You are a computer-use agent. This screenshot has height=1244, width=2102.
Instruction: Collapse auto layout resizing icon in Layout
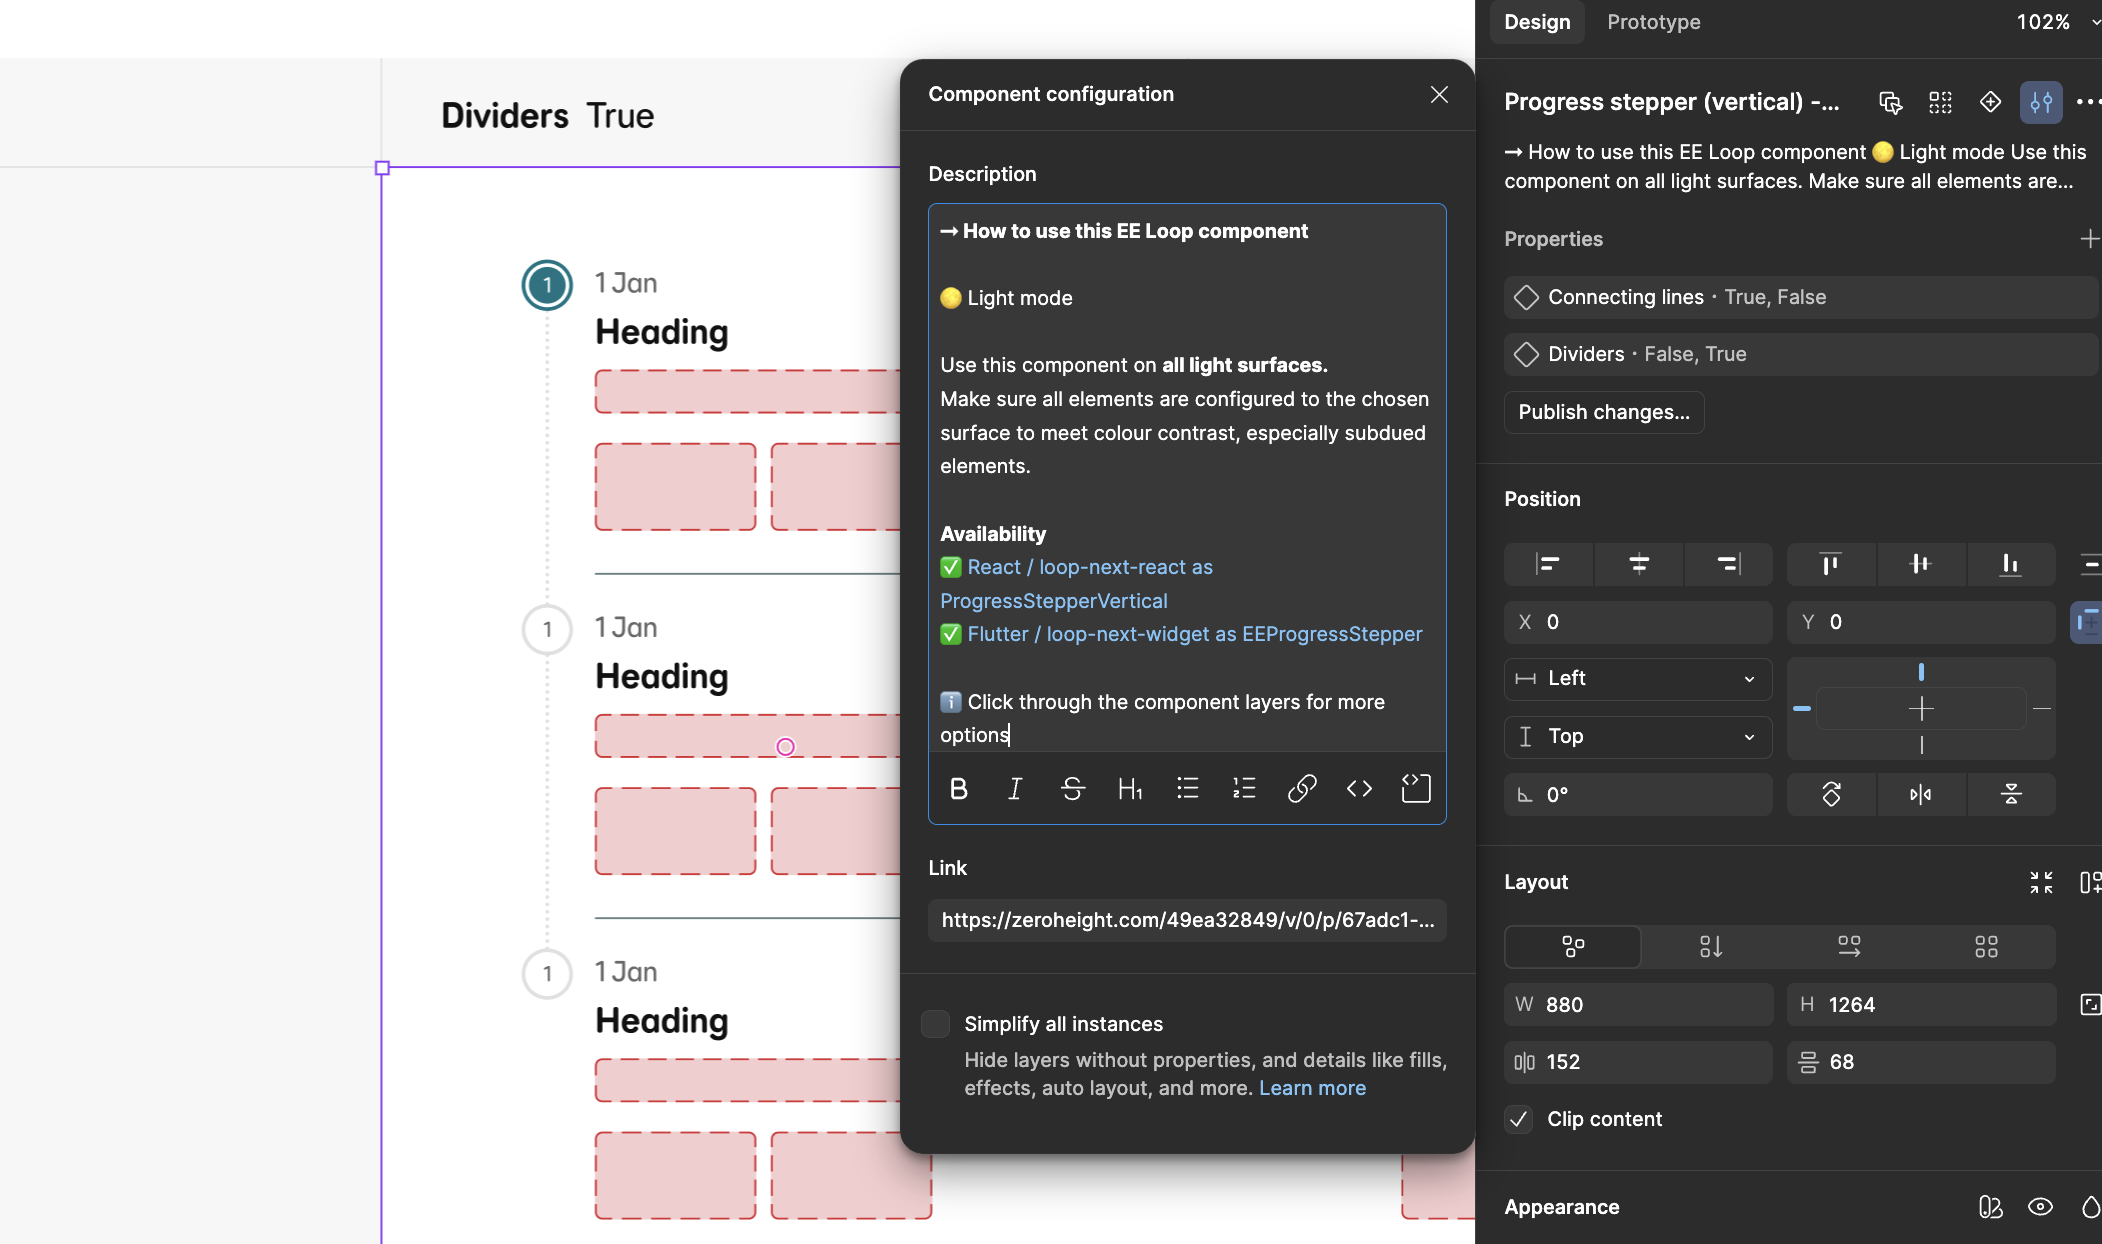[2041, 882]
